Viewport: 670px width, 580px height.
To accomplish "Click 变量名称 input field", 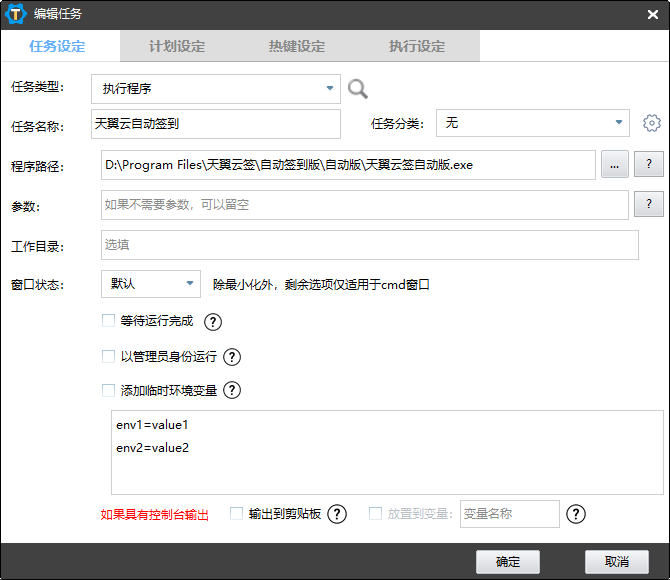I will click(510, 514).
